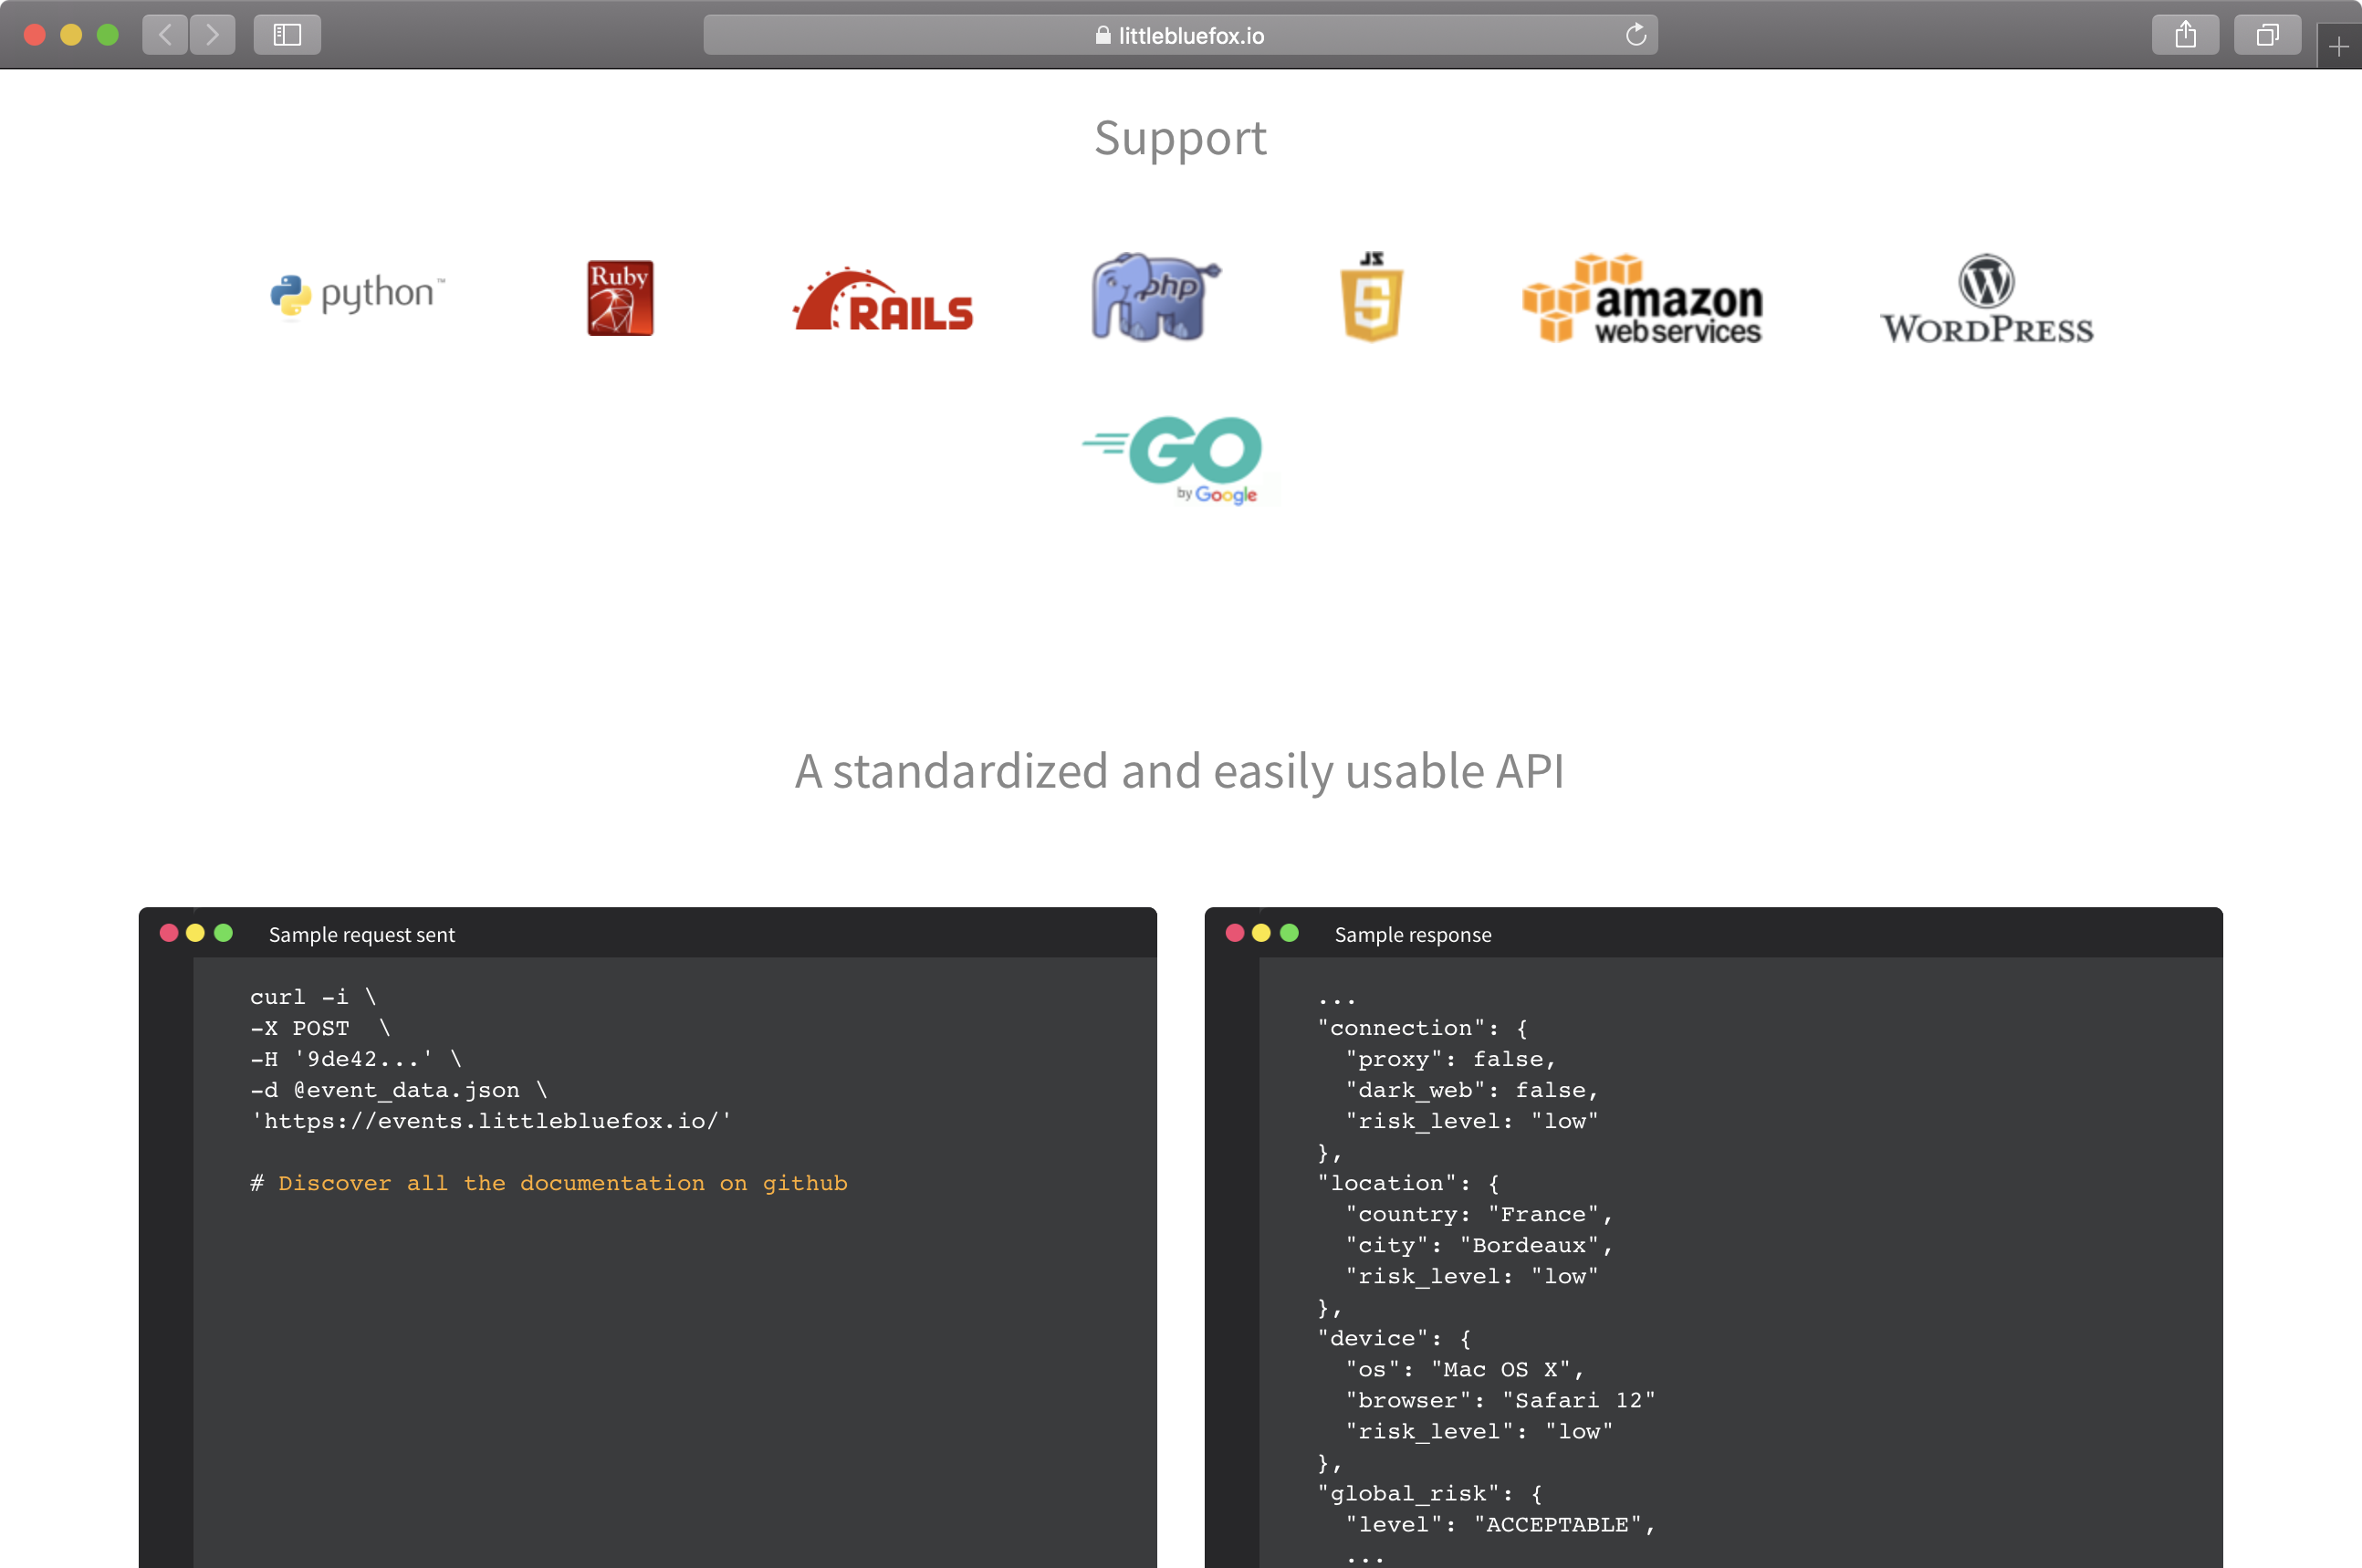Click the JS HTML5 shield logo
This screenshot has width=2362, height=1568.
pos(1371,297)
